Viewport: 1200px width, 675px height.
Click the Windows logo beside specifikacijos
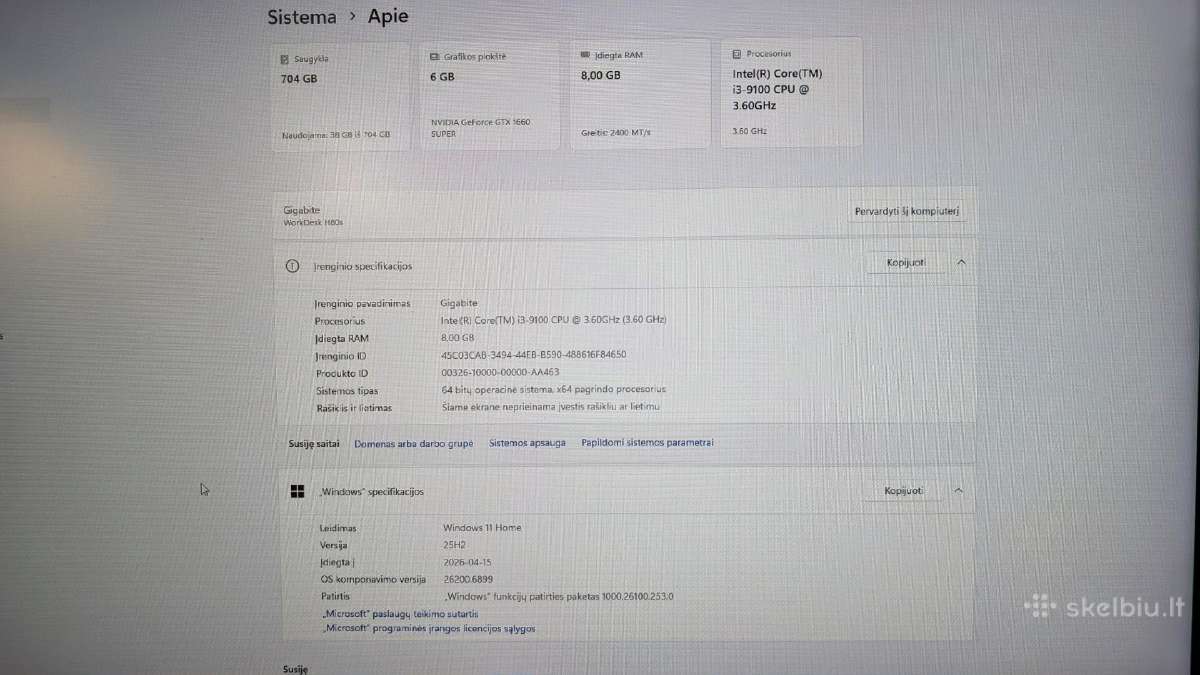(x=297, y=491)
